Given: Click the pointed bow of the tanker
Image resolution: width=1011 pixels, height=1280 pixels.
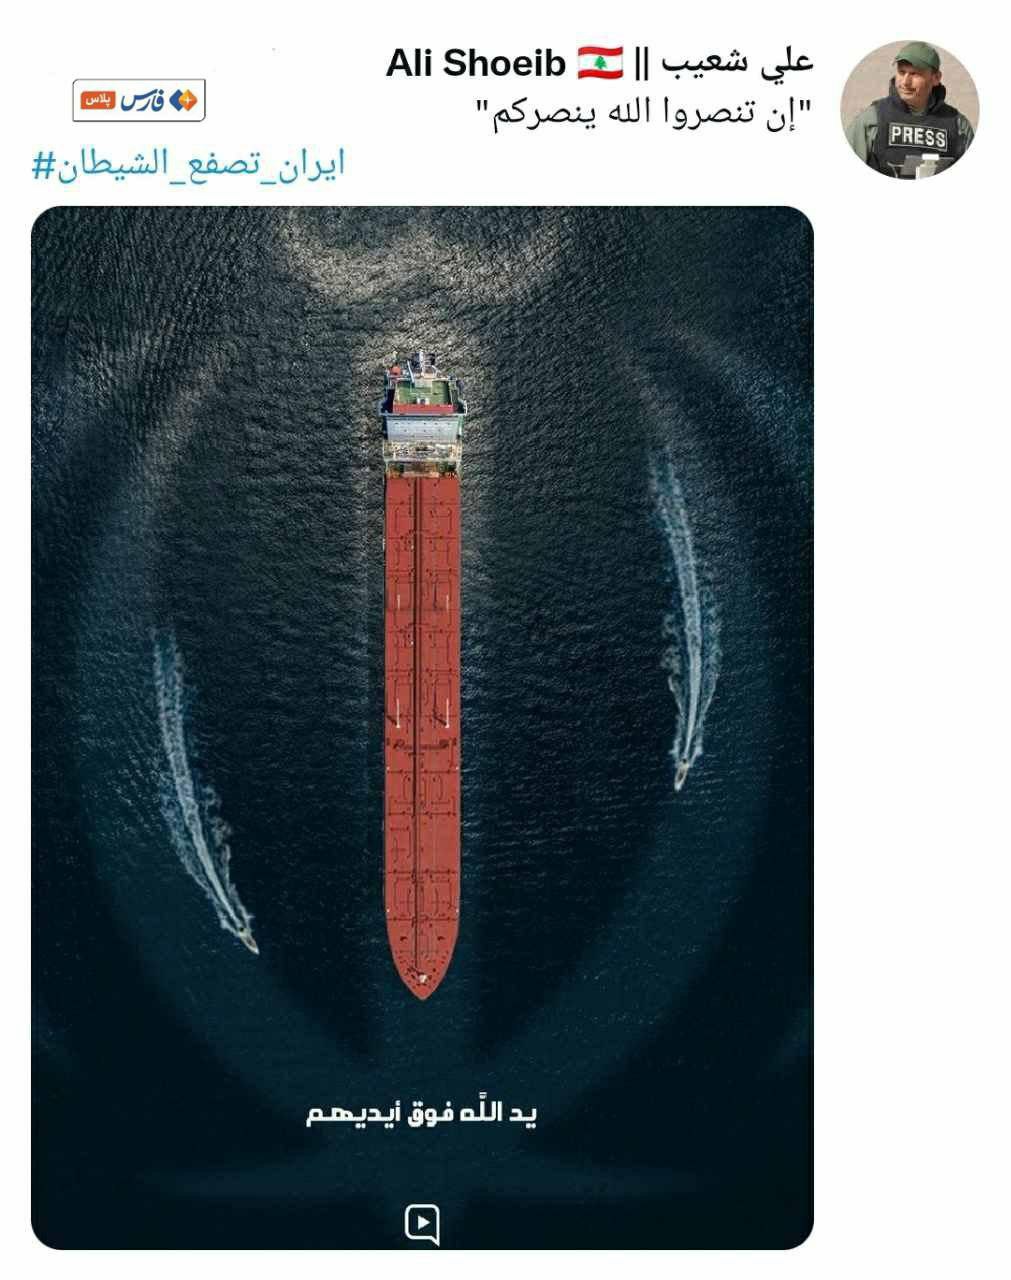Looking at the screenshot, I should point(422,975).
